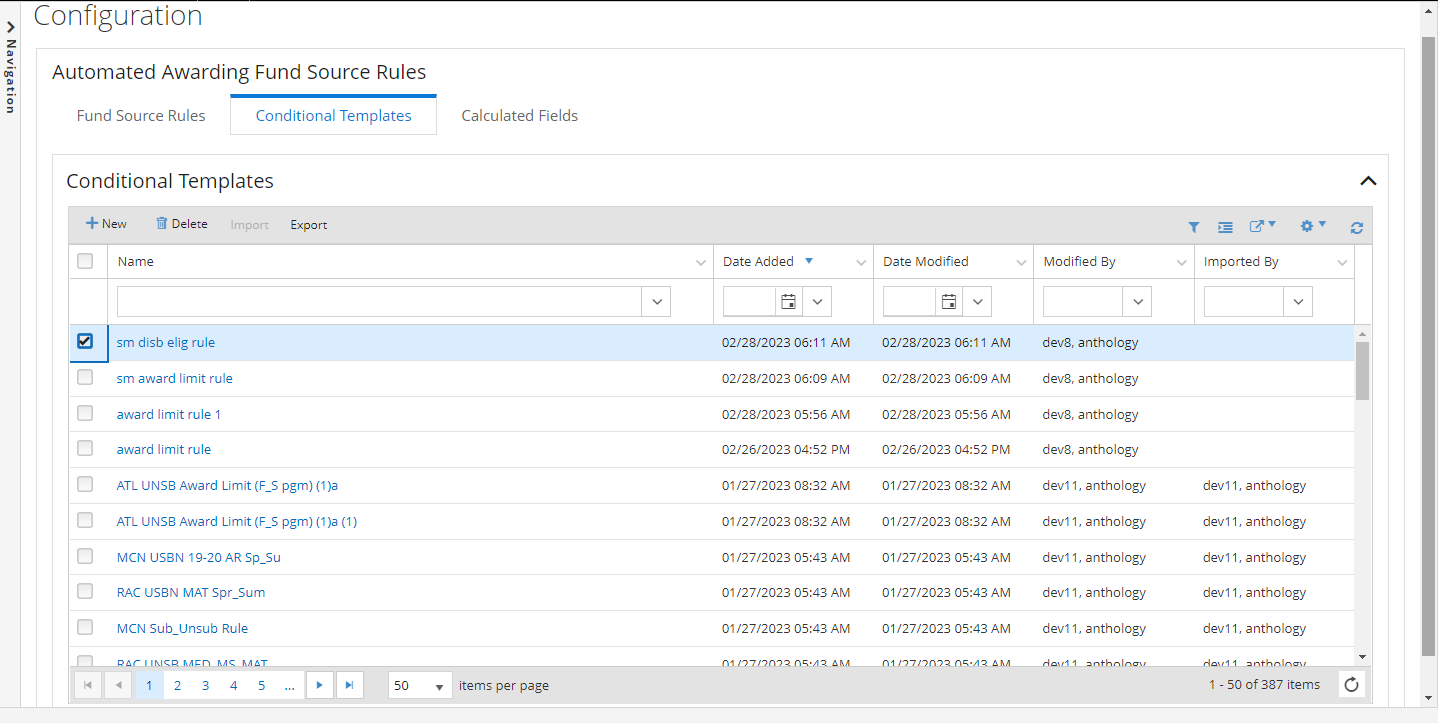
Task: Go to page 3
Action: pos(206,685)
